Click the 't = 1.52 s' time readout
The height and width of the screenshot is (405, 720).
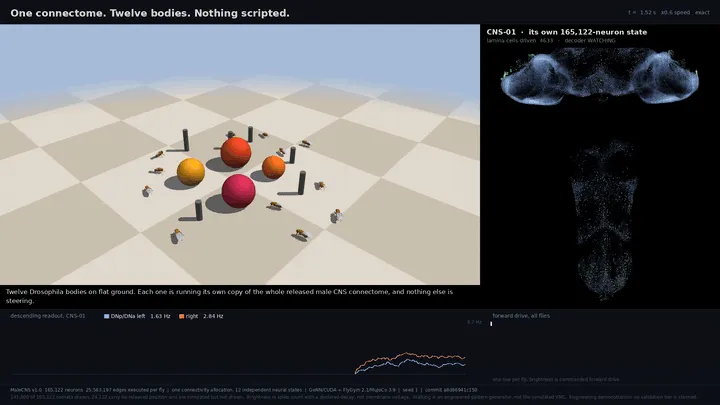[642, 13]
